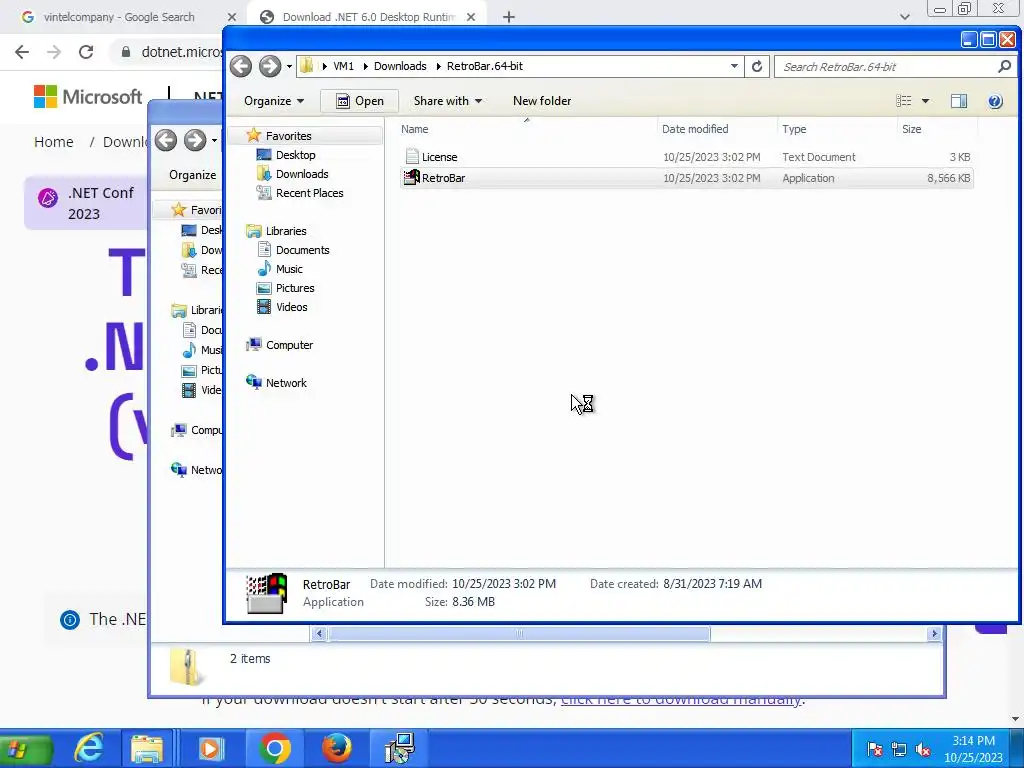
Task: Click the Home breadcrumb link on page
Action: (x=54, y=142)
